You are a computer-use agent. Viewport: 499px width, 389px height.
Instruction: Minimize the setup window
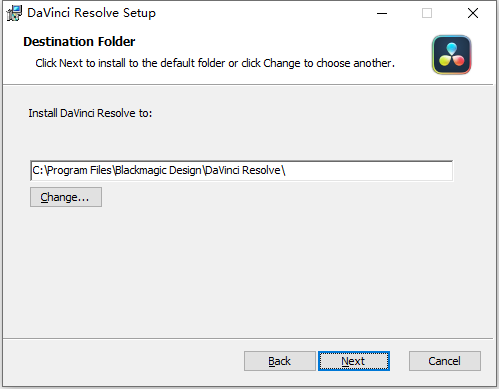(x=382, y=13)
